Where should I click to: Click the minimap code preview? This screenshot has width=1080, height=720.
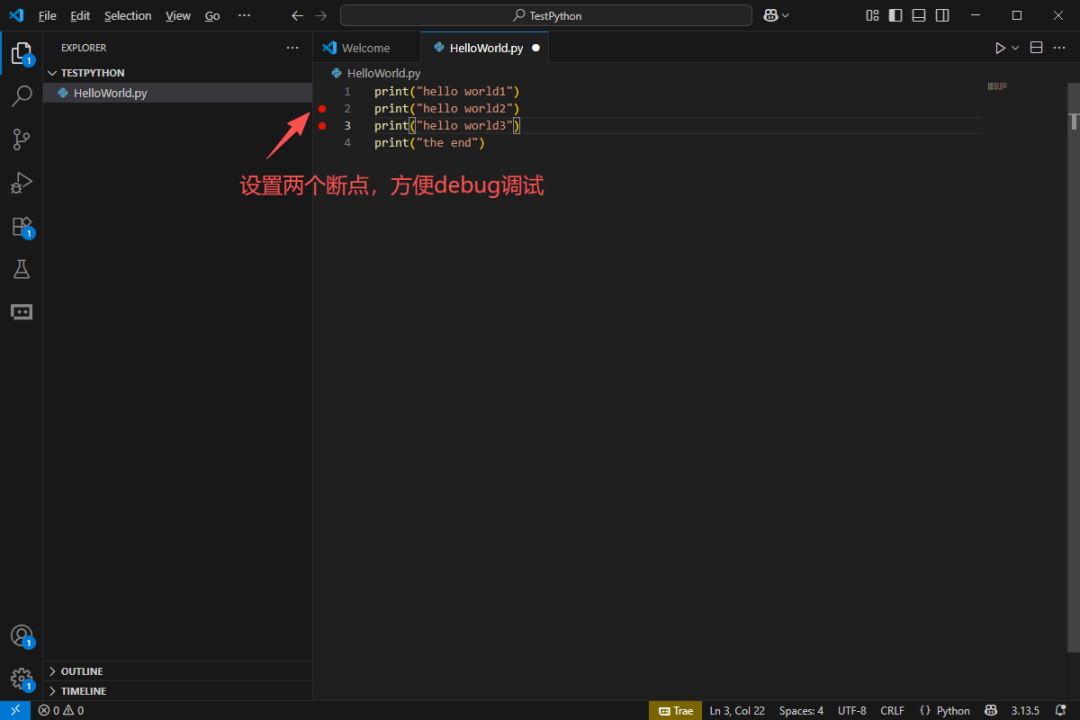click(997, 86)
